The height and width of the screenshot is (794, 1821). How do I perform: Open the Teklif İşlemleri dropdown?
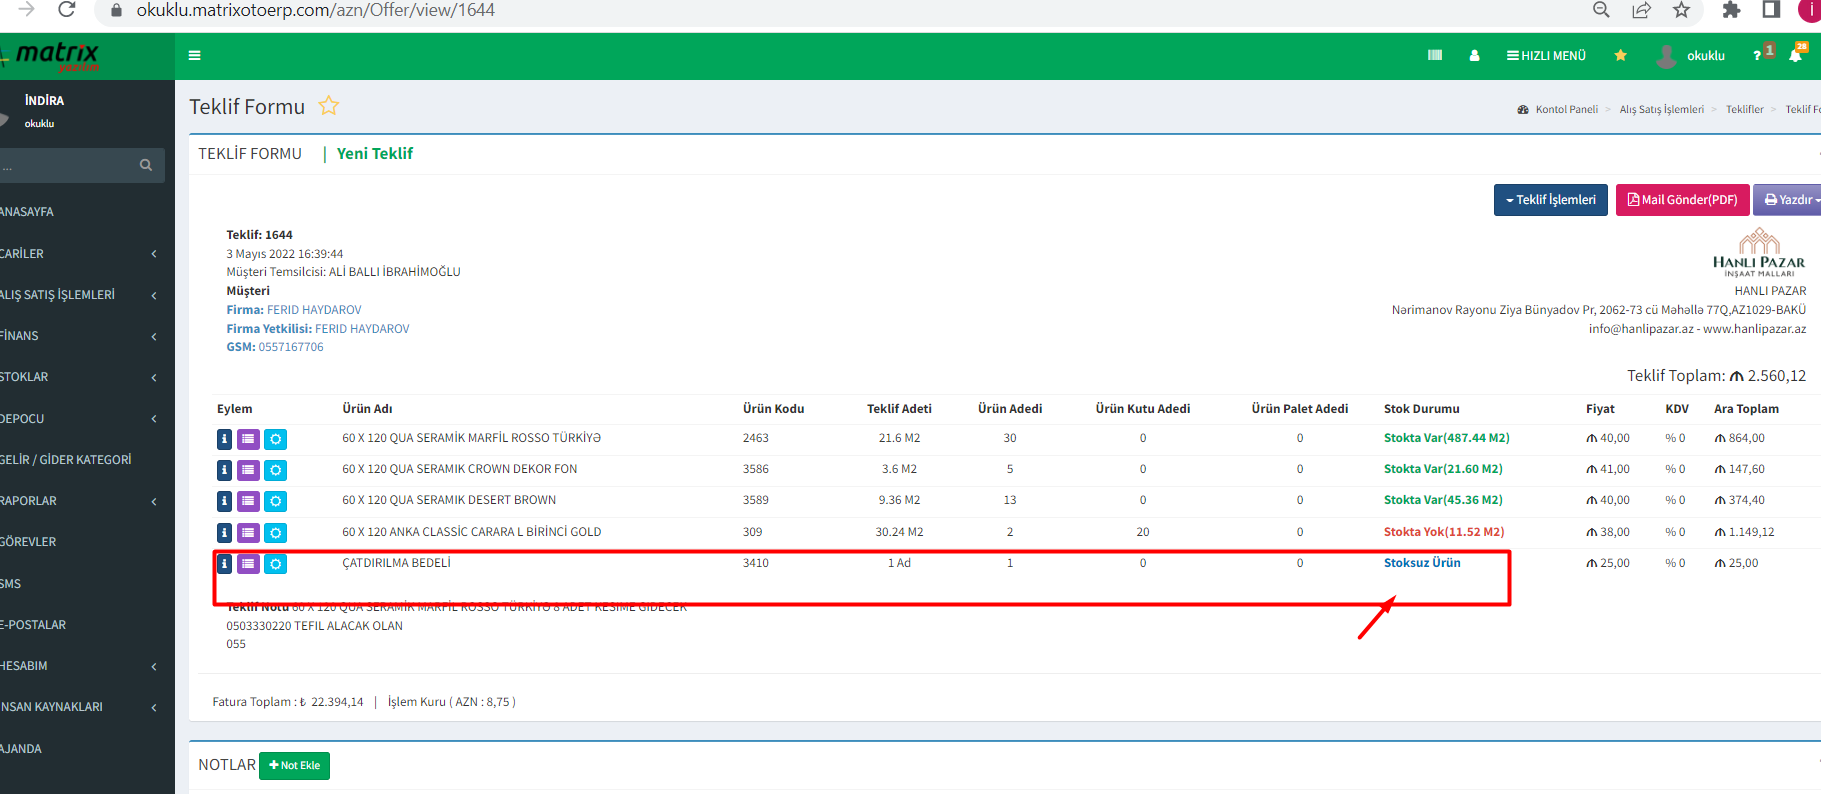click(1550, 200)
